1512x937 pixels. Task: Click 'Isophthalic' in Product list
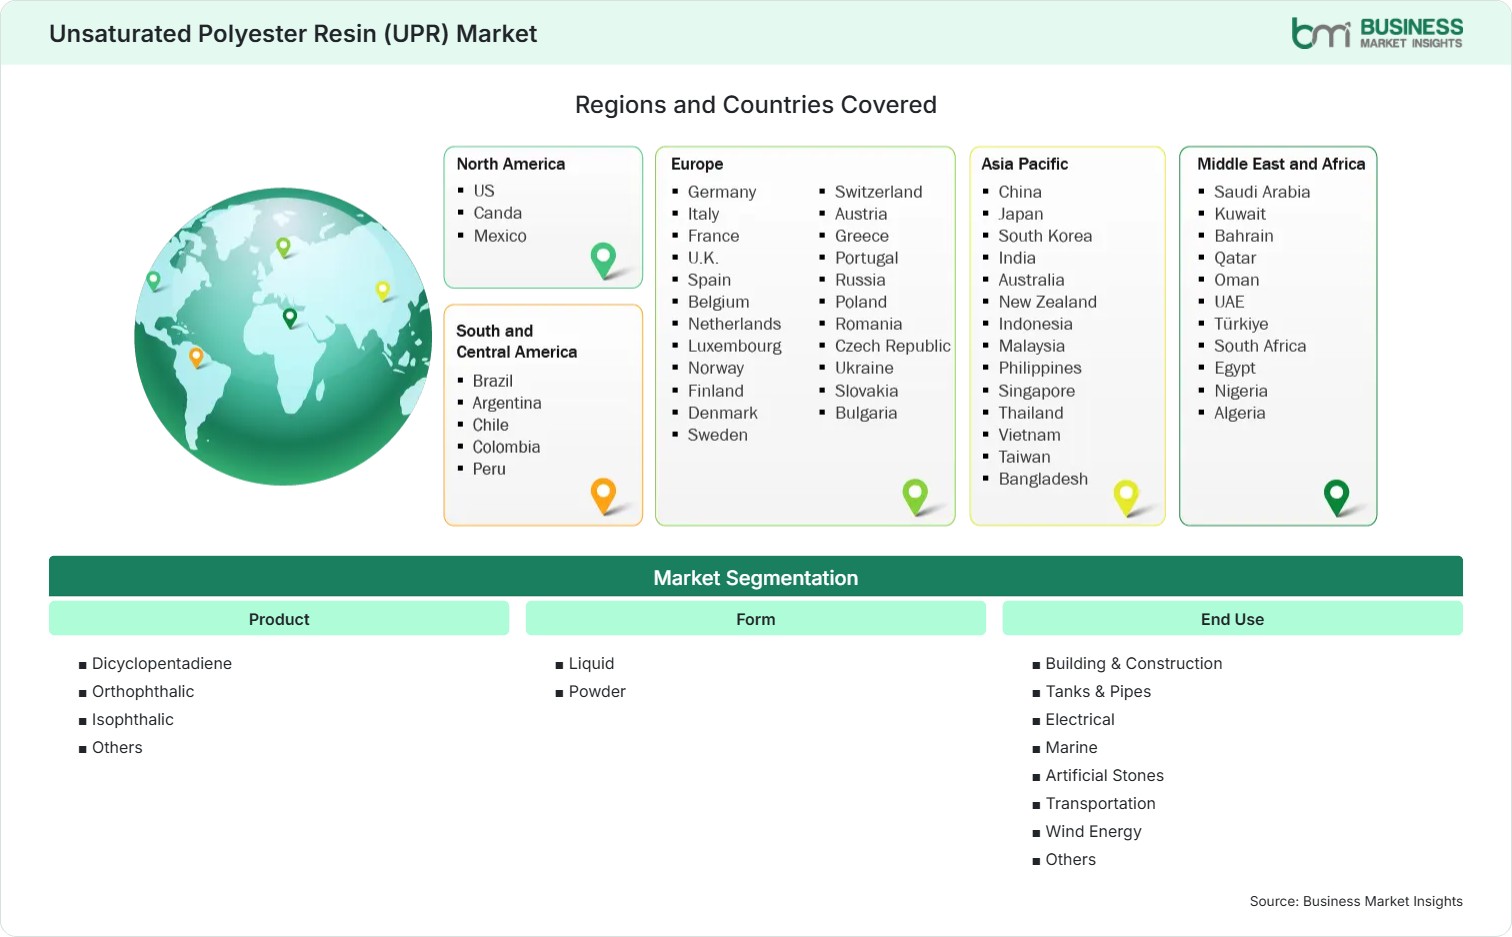[x=133, y=719]
